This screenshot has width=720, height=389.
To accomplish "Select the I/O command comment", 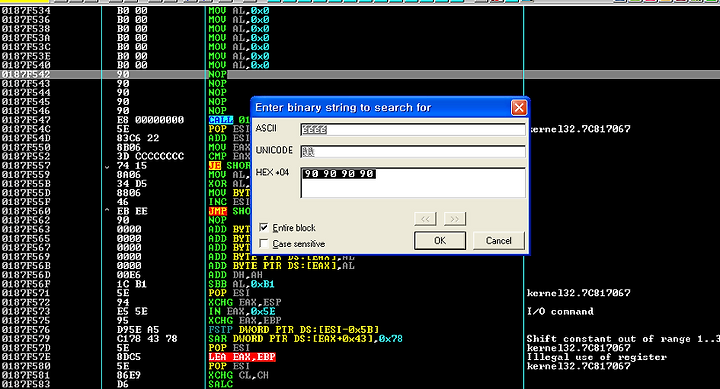I will point(560,311).
